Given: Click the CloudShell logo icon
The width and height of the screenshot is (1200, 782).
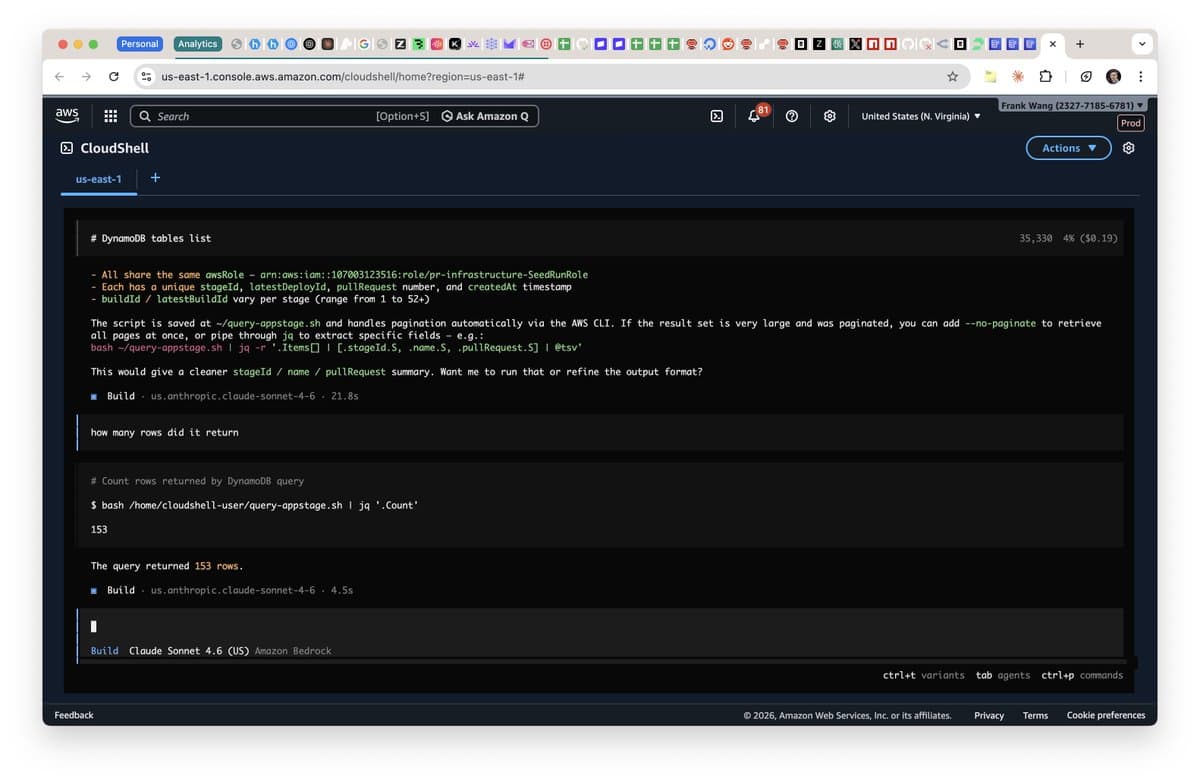Looking at the screenshot, I should coord(67,148).
